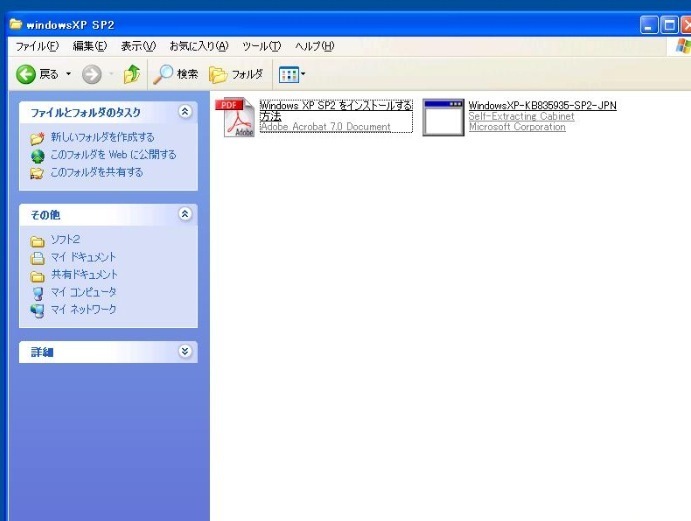691x521 pixels.
Task: Click 新しいフォルダを作成する link
Action: pyautogui.click(x=102, y=137)
